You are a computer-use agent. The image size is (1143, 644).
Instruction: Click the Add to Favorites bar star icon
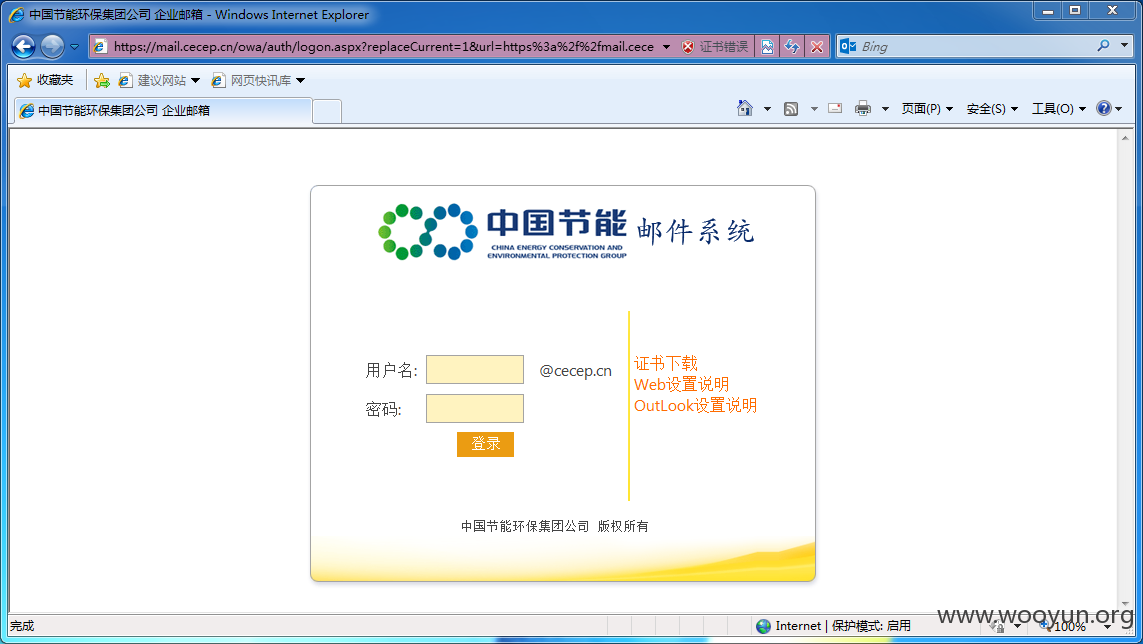click(102, 80)
